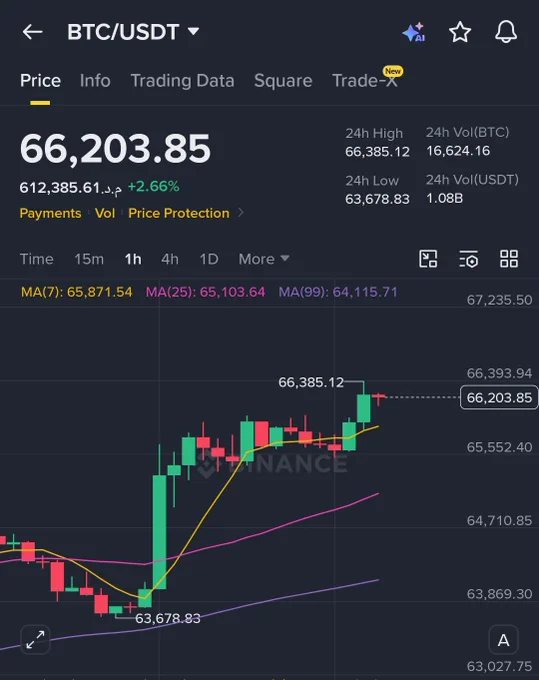Tap the 24h Low value 63,678.83
The image size is (539, 680).
pos(377,199)
